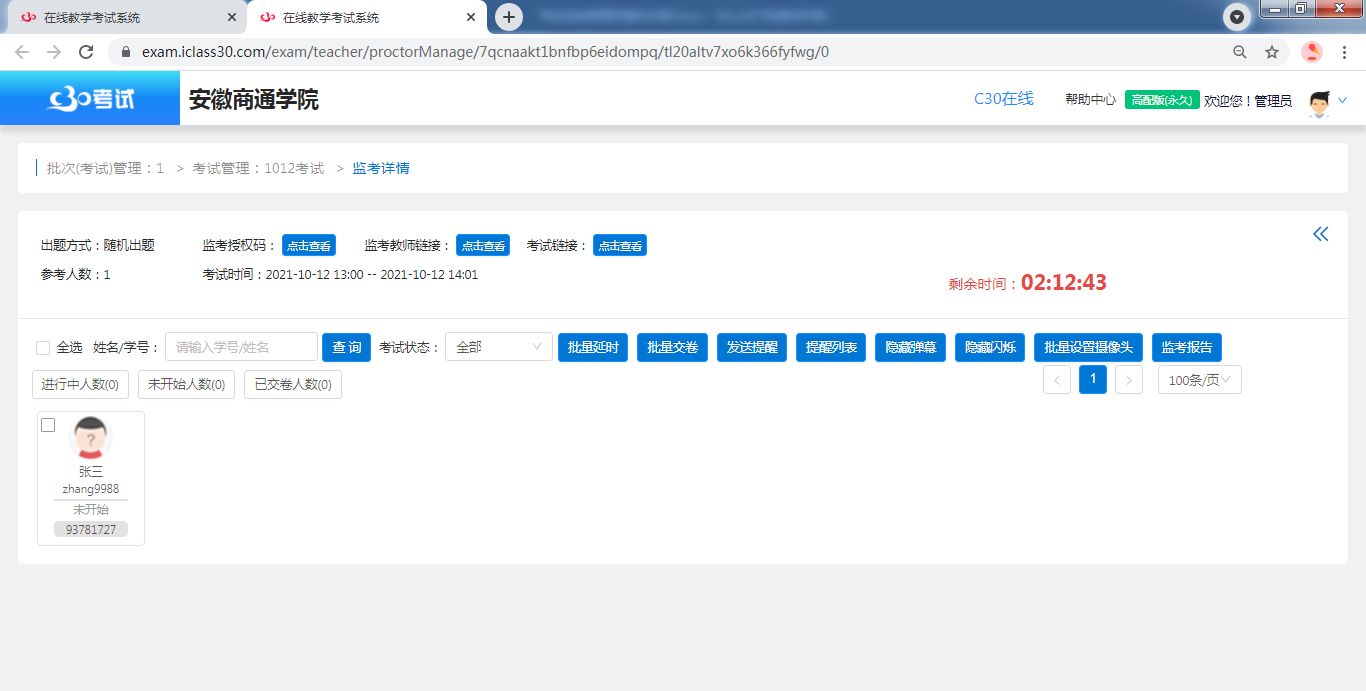Open the 考试状态 dropdown

point(498,347)
